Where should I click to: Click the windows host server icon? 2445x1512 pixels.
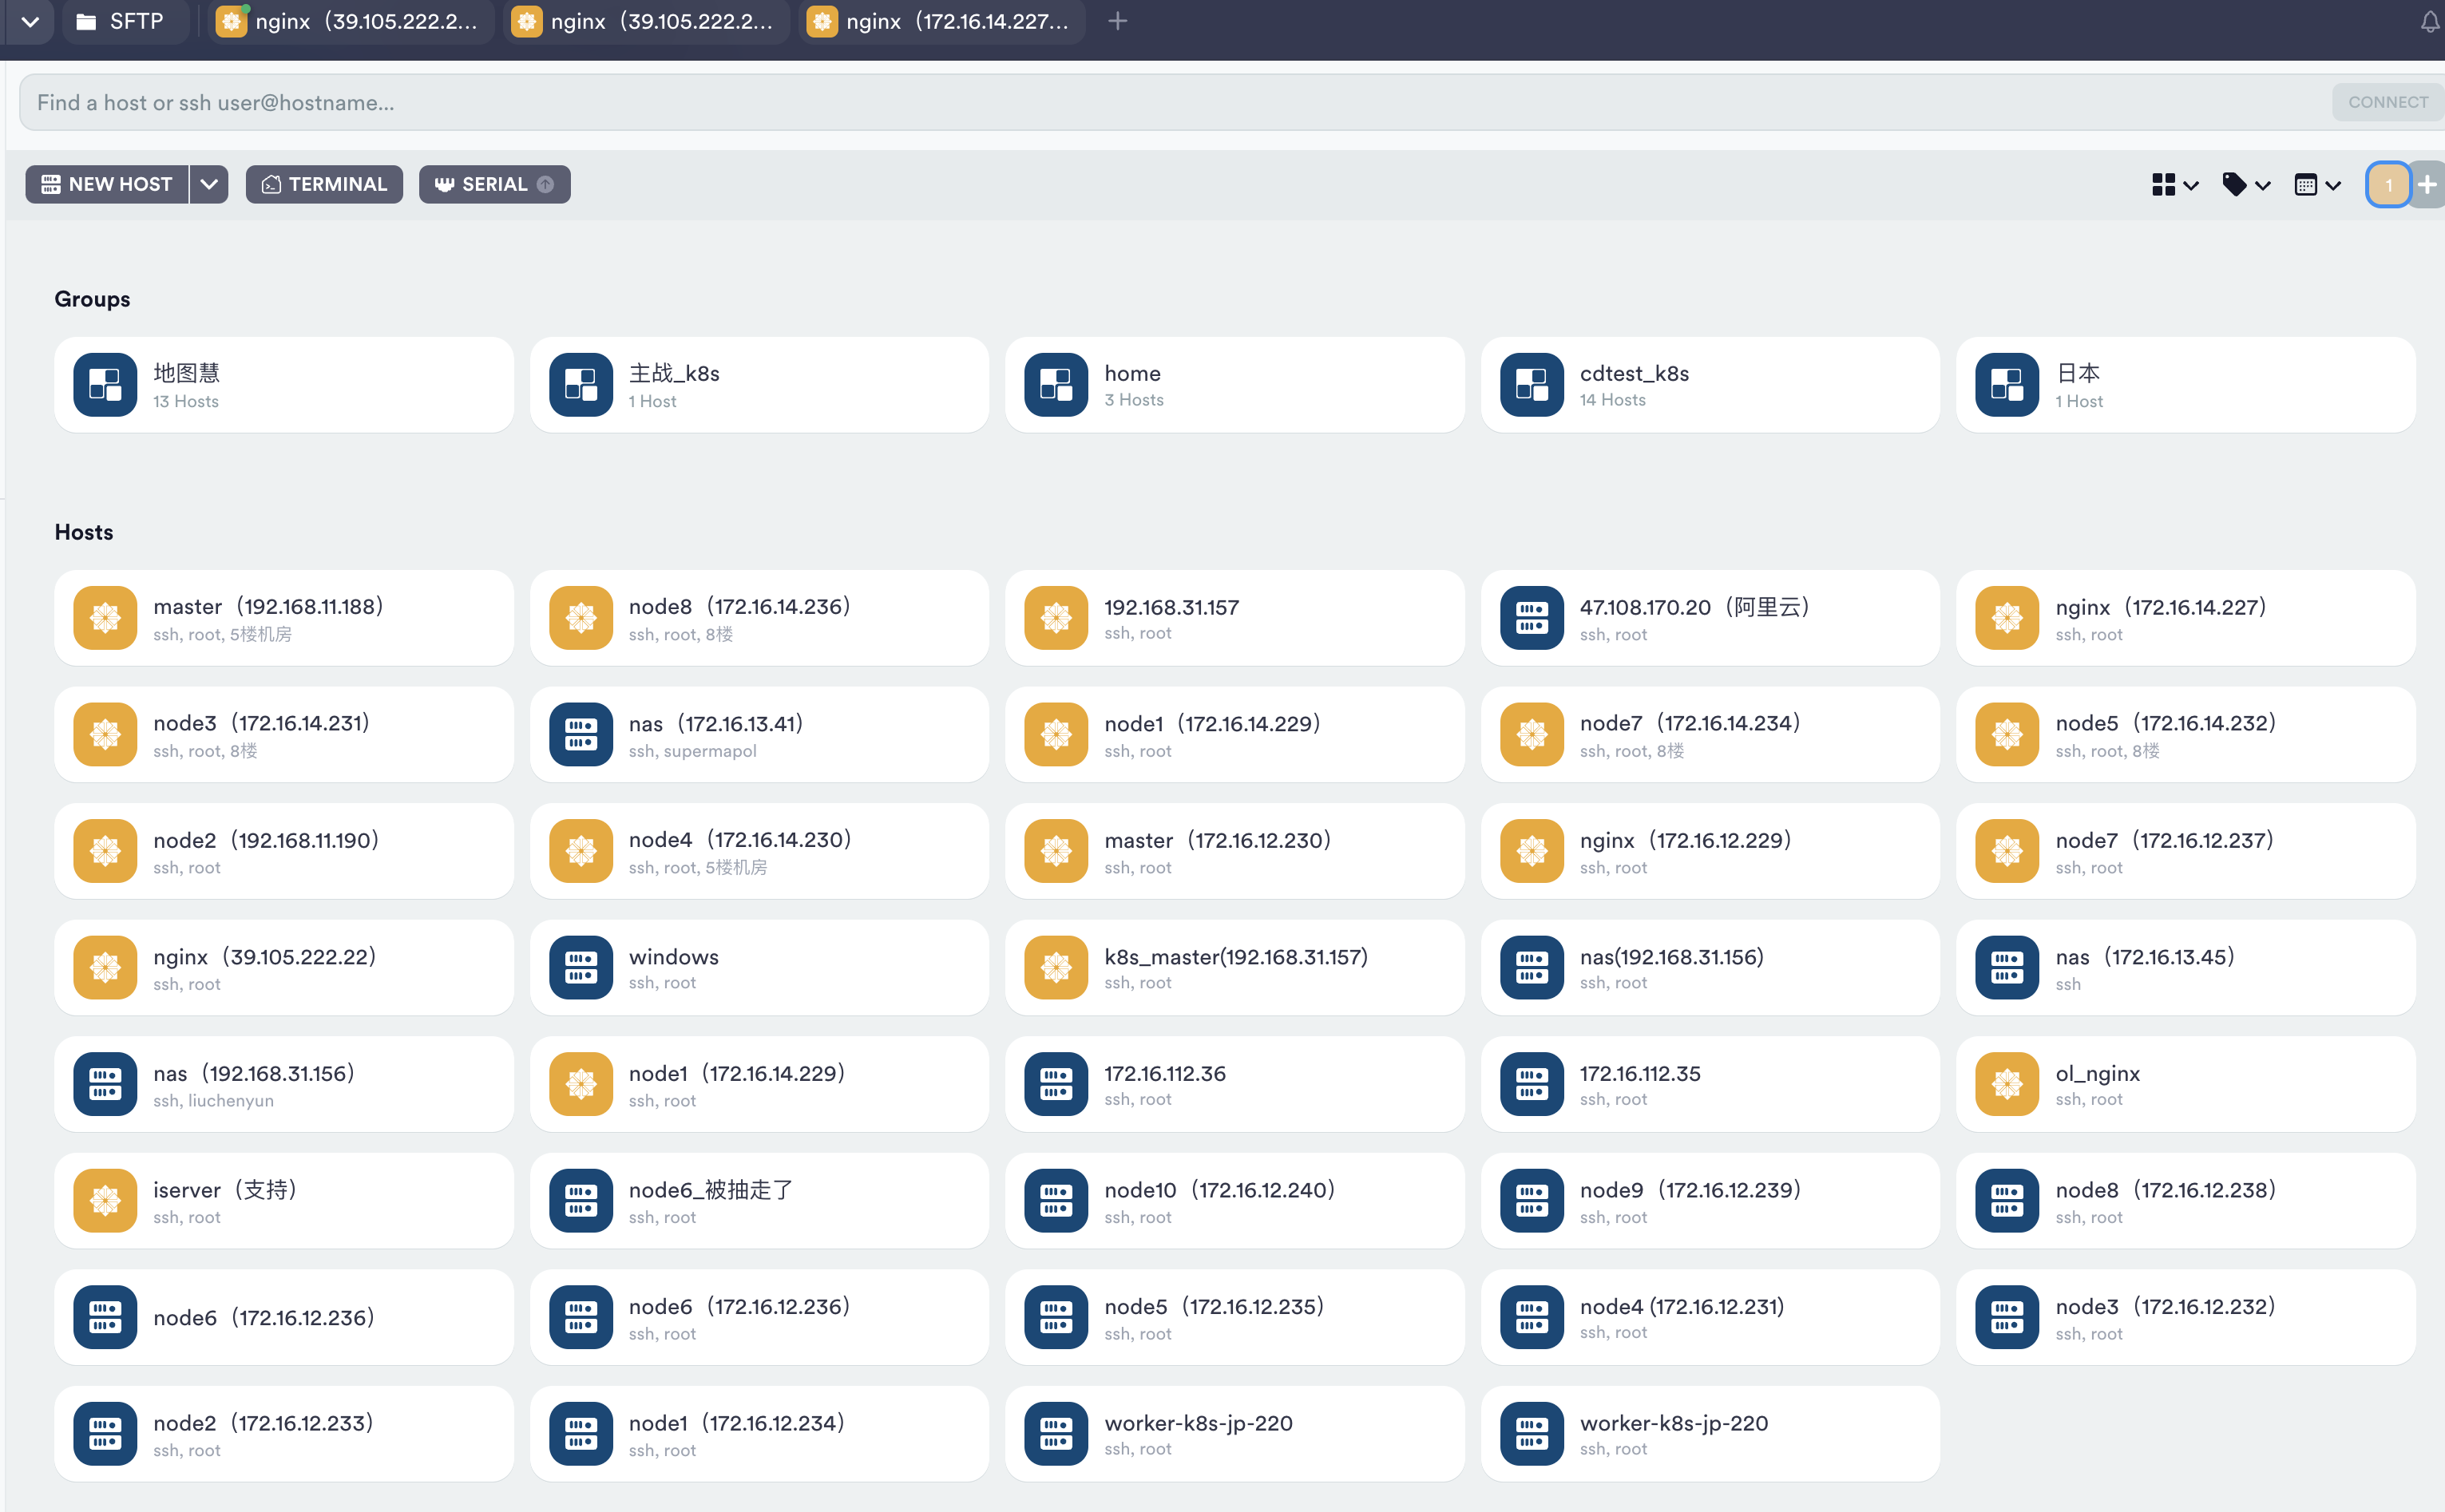[580, 968]
